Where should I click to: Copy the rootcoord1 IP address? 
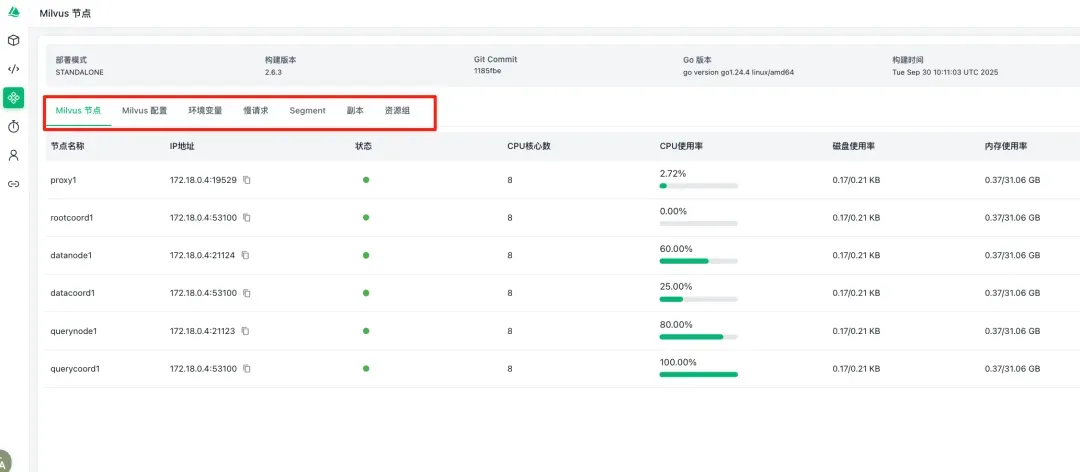point(247,218)
